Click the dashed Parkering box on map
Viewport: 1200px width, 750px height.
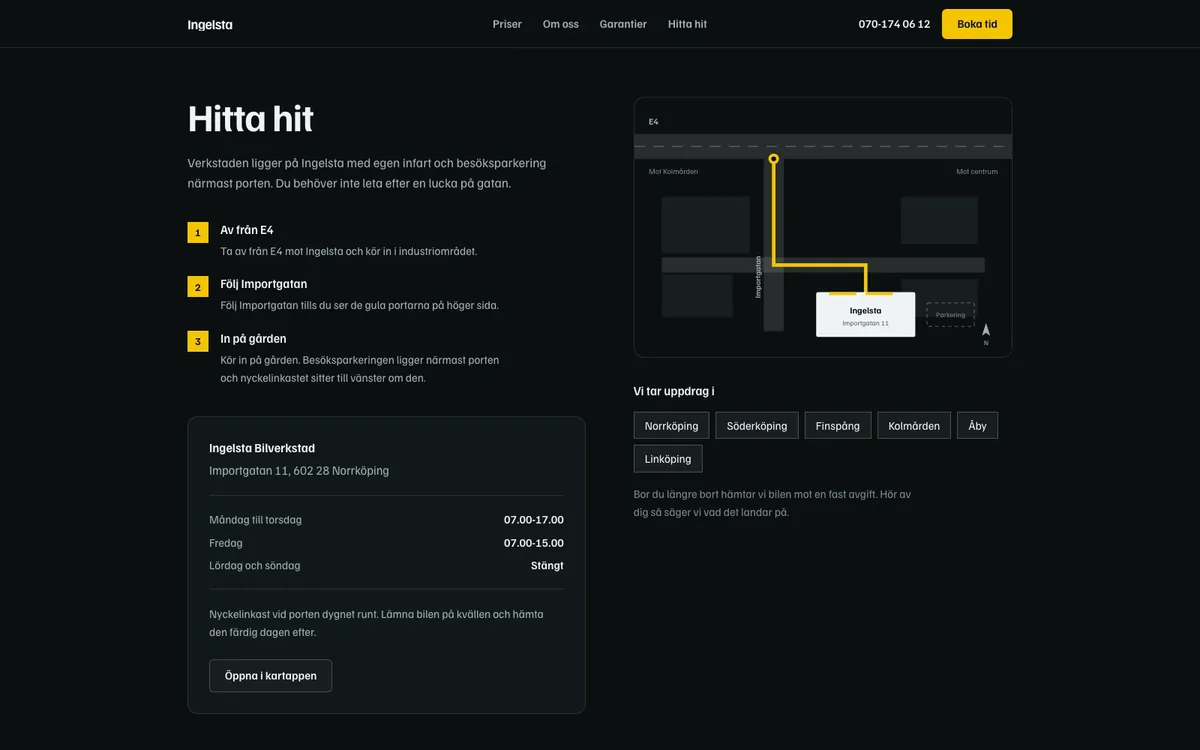pyautogui.click(x=950, y=314)
